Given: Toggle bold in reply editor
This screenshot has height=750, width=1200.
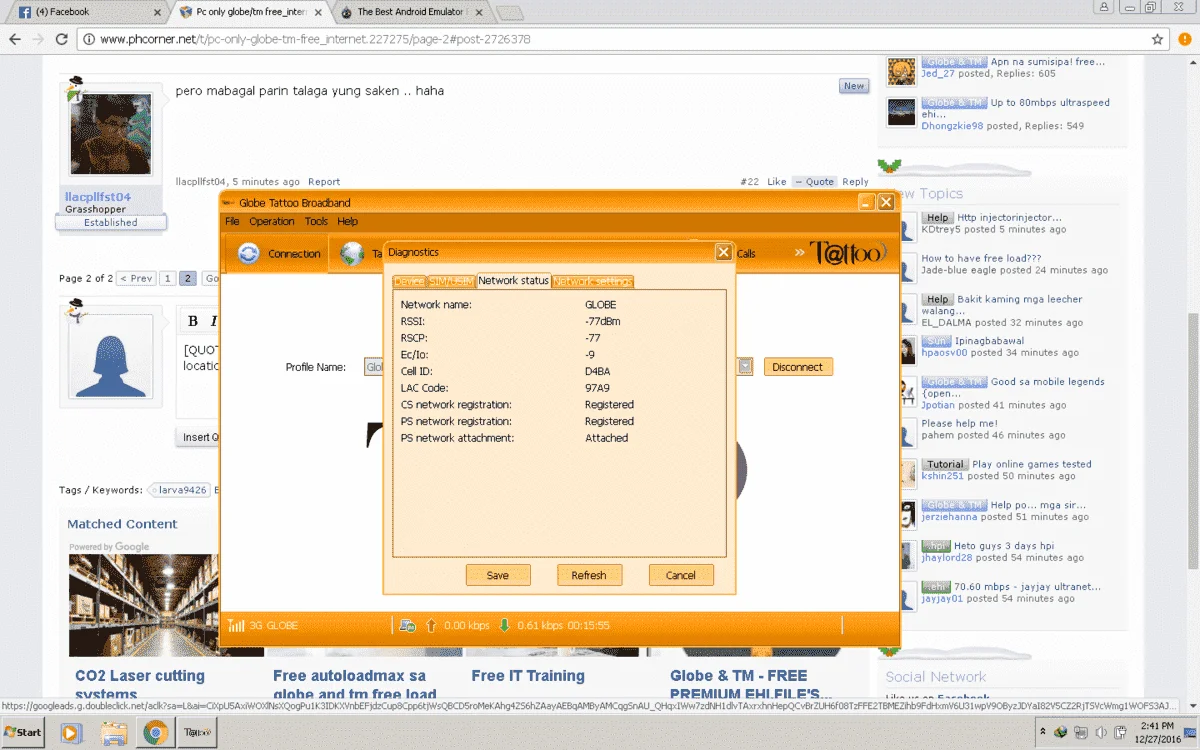Looking at the screenshot, I should [193, 321].
